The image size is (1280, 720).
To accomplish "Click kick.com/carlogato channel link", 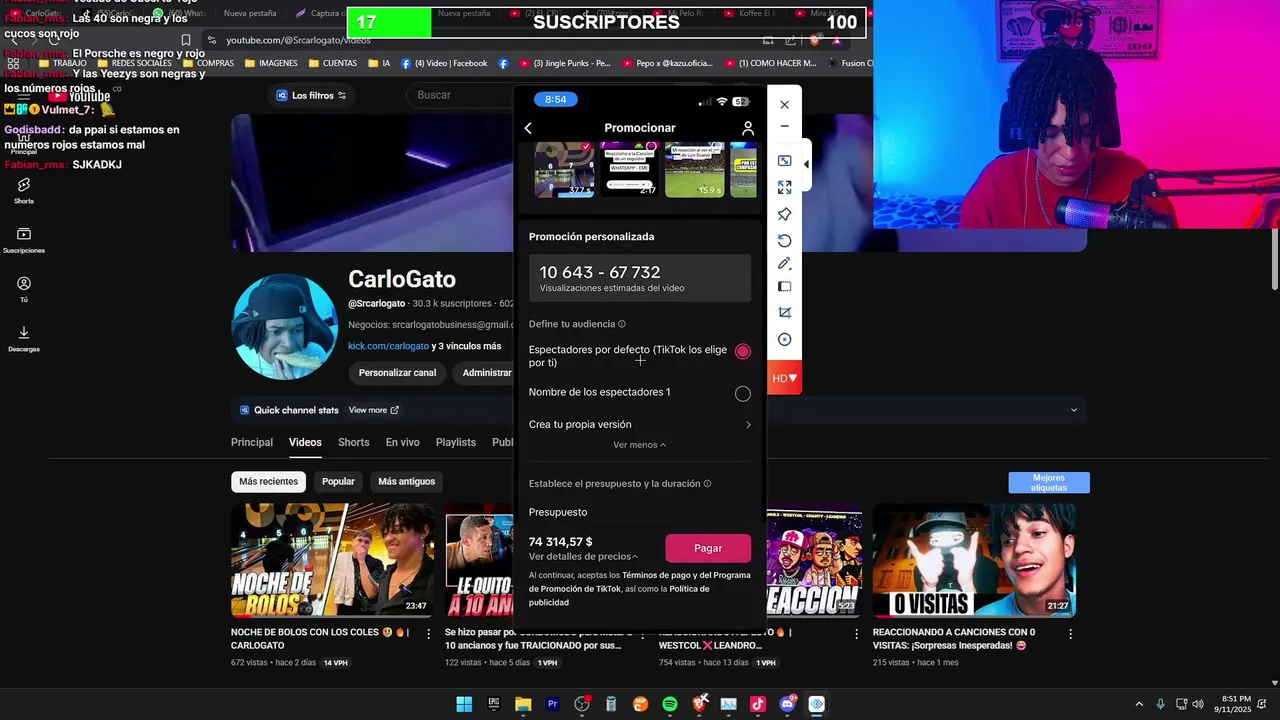I will point(388,346).
